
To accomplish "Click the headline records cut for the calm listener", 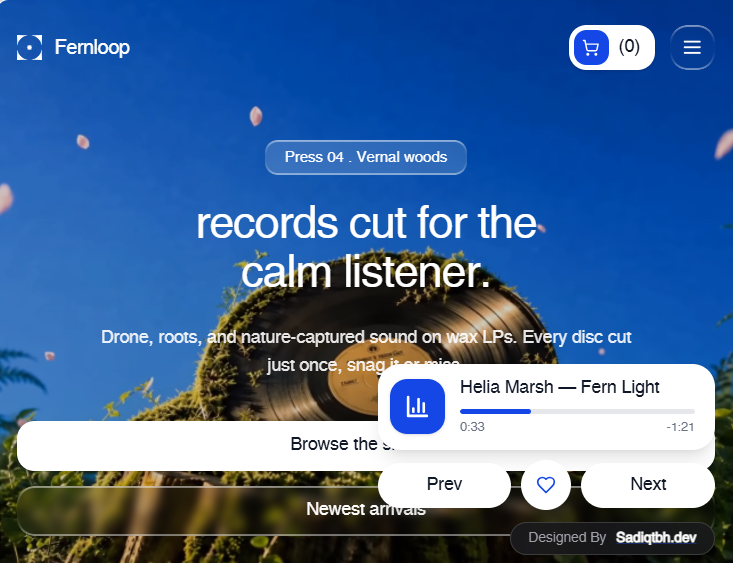I will click(366, 247).
